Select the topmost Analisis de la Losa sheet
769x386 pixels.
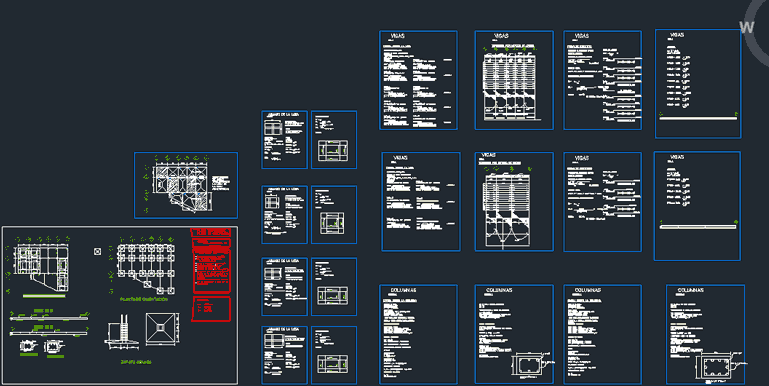284,140
